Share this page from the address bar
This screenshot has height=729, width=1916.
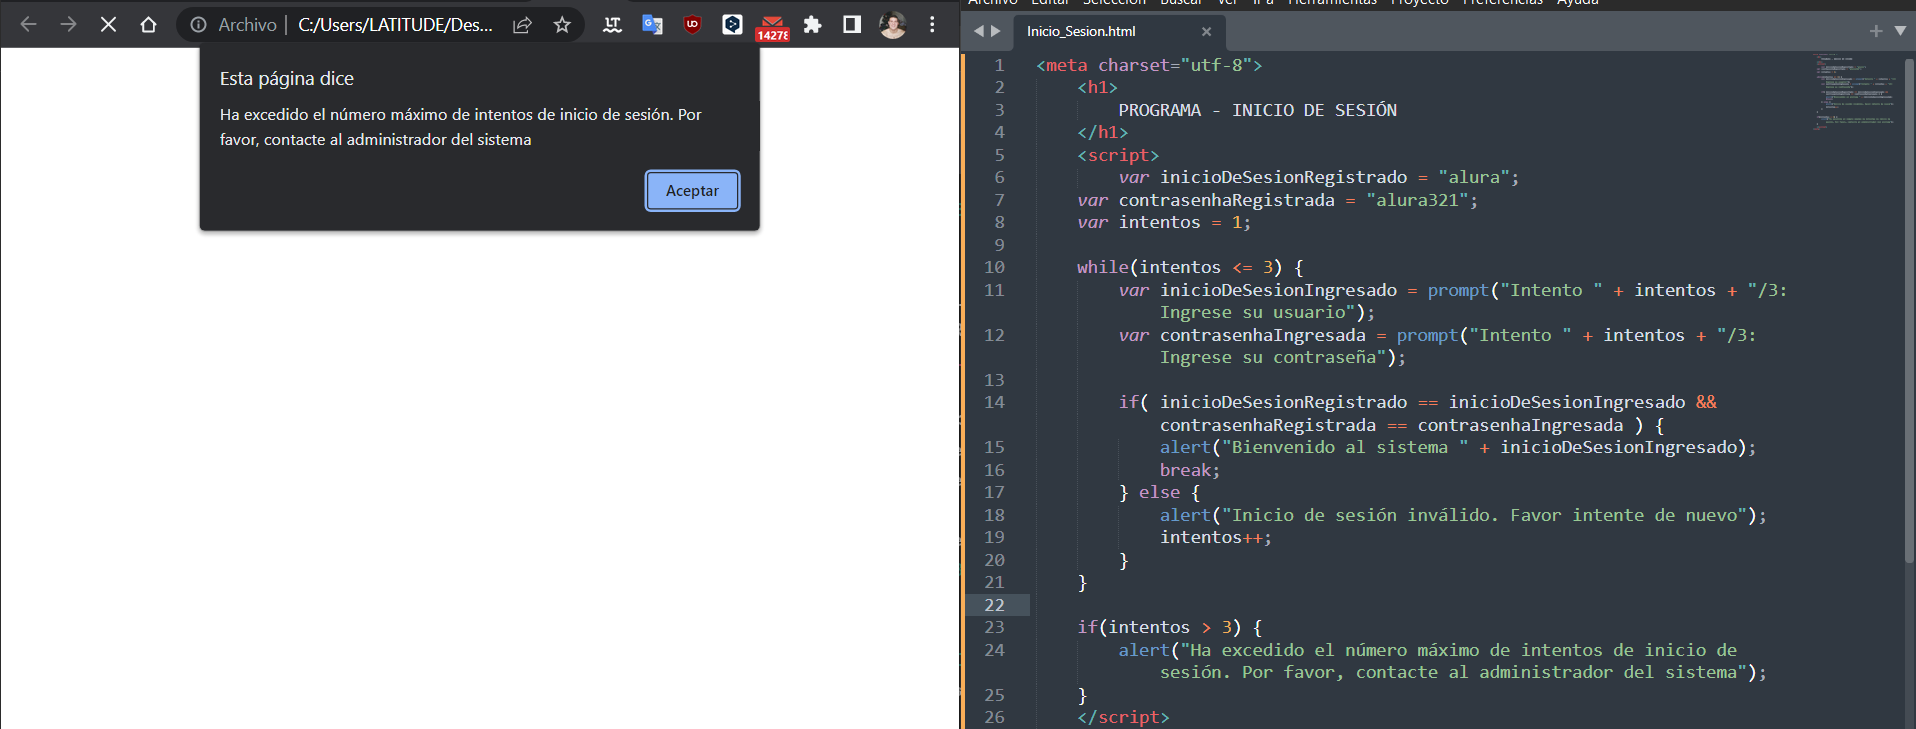[522, 25]
